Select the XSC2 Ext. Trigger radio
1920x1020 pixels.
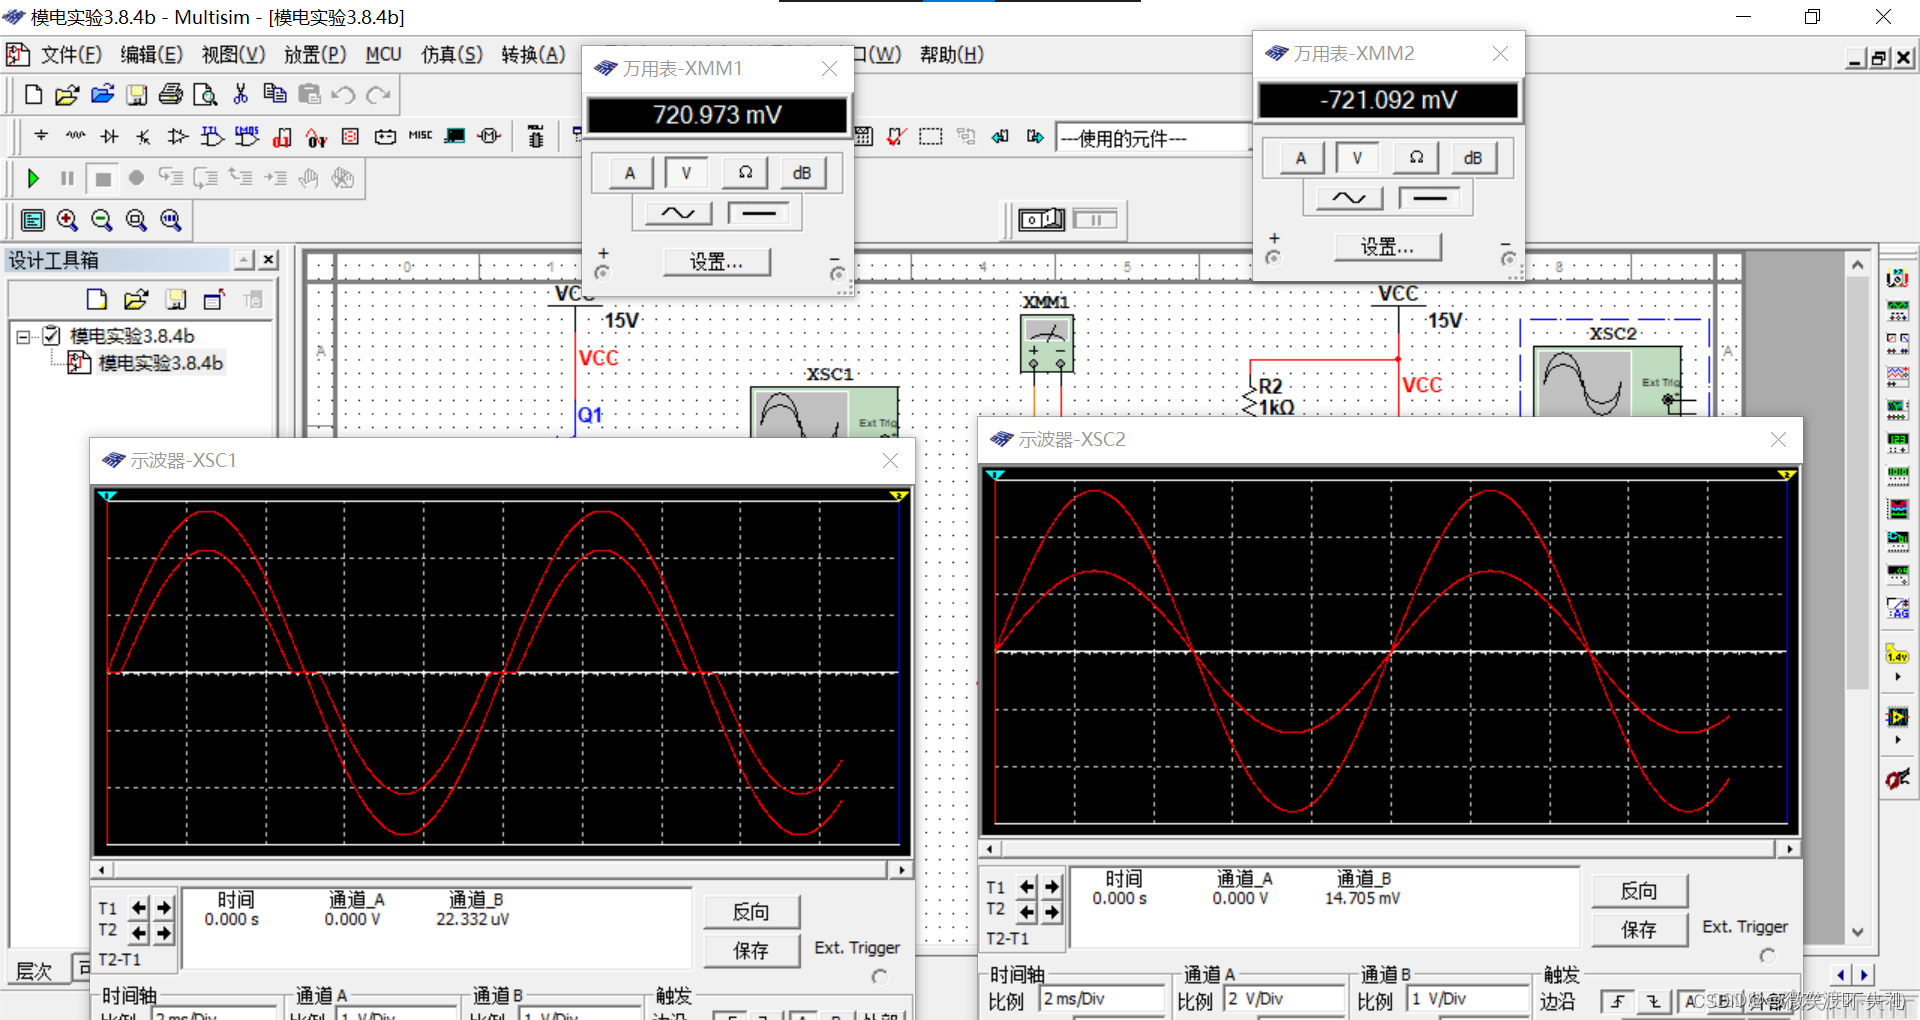[x=1767, y=955]
